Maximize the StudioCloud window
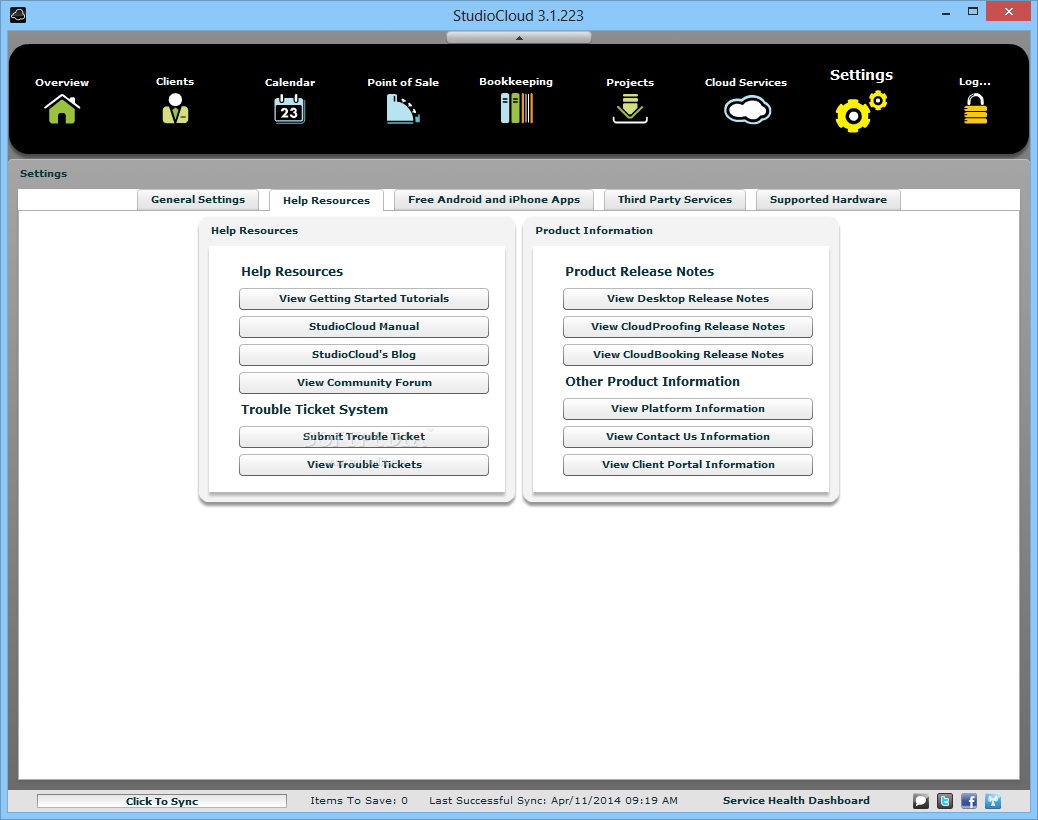 pos(972,12)
